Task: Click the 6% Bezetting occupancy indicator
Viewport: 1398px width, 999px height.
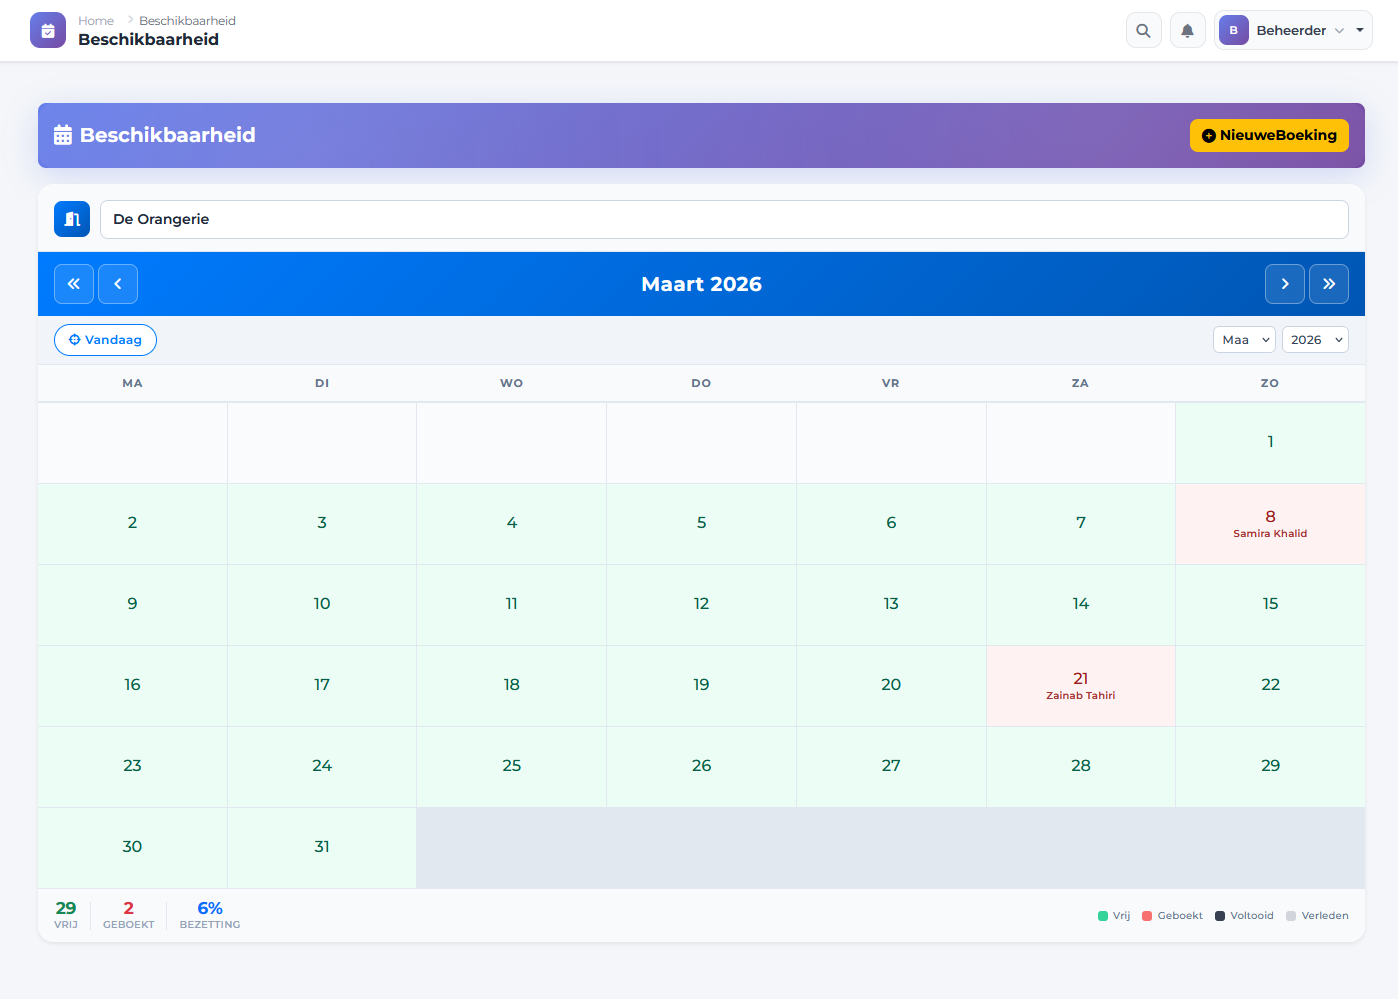Action: coord(209,915)
